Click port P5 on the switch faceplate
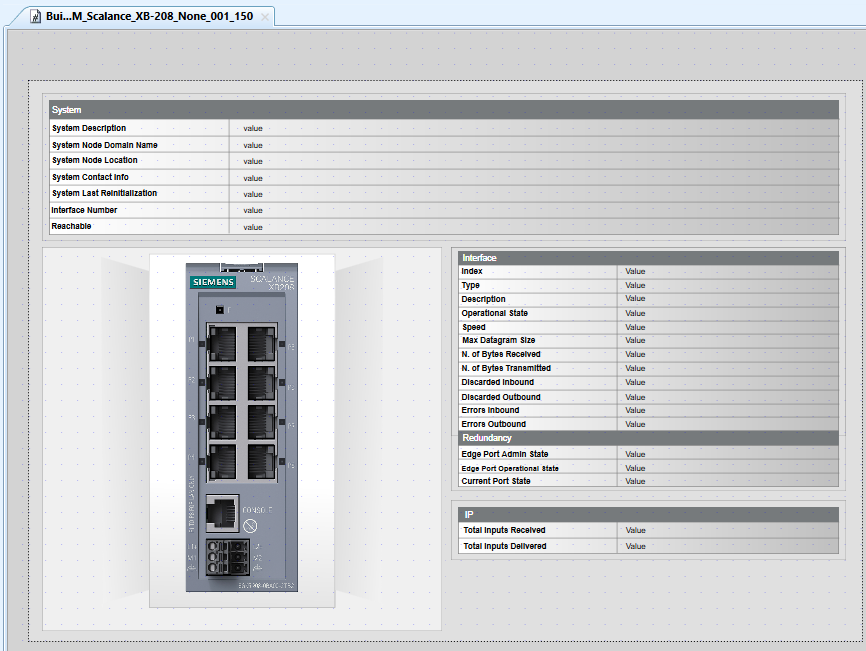The width and height of the screenshot is (866, 651). (259, 344)
